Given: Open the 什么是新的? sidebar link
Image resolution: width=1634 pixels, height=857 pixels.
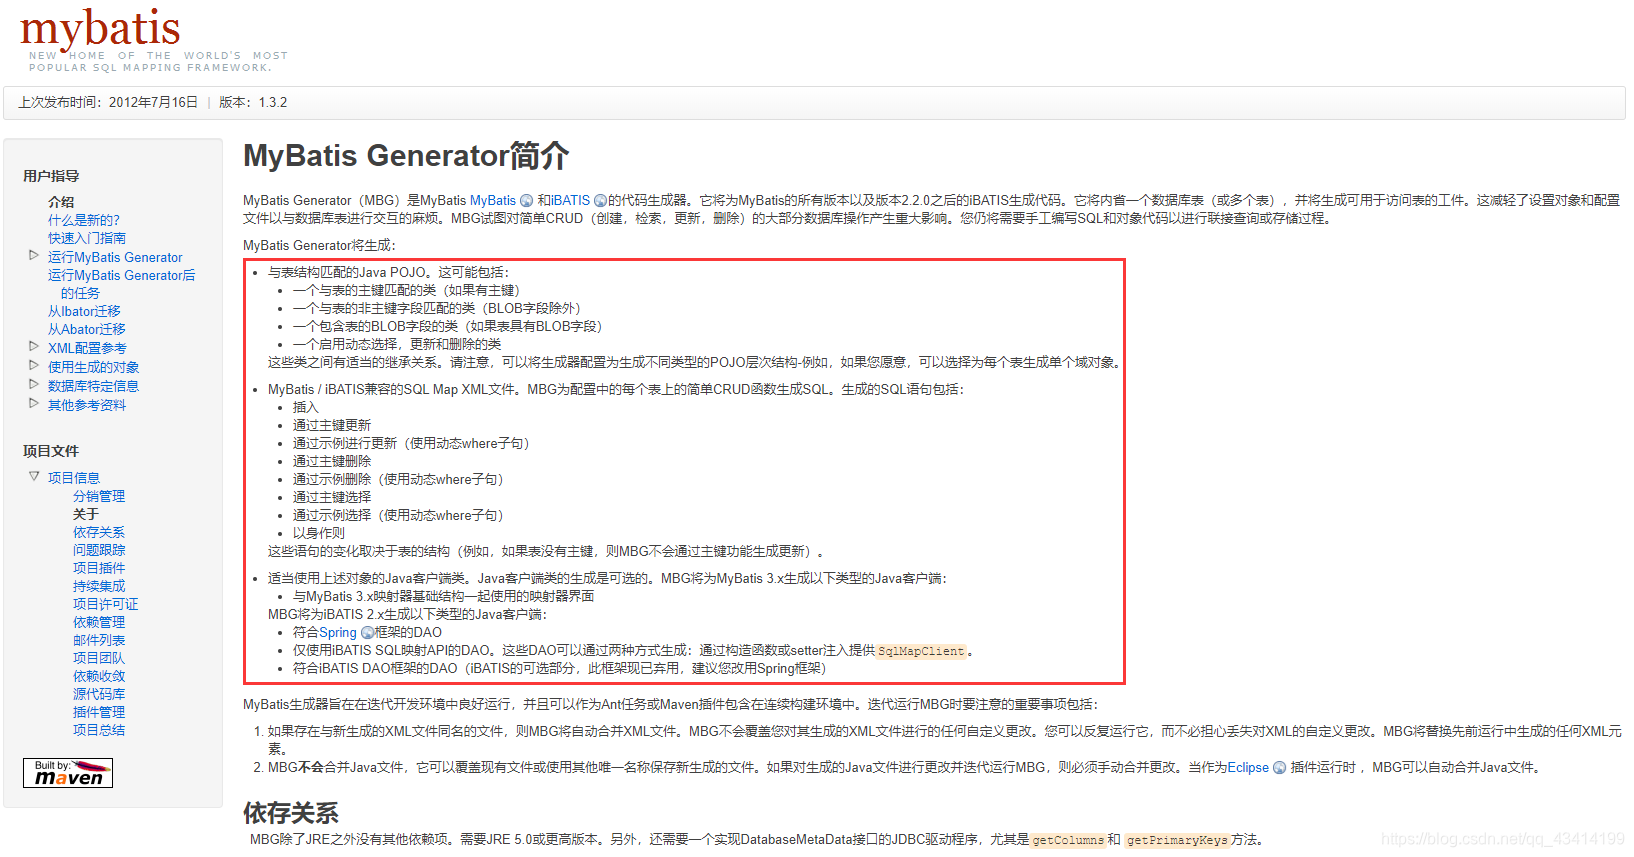Looking at the screenshot, I should (84, 220).
